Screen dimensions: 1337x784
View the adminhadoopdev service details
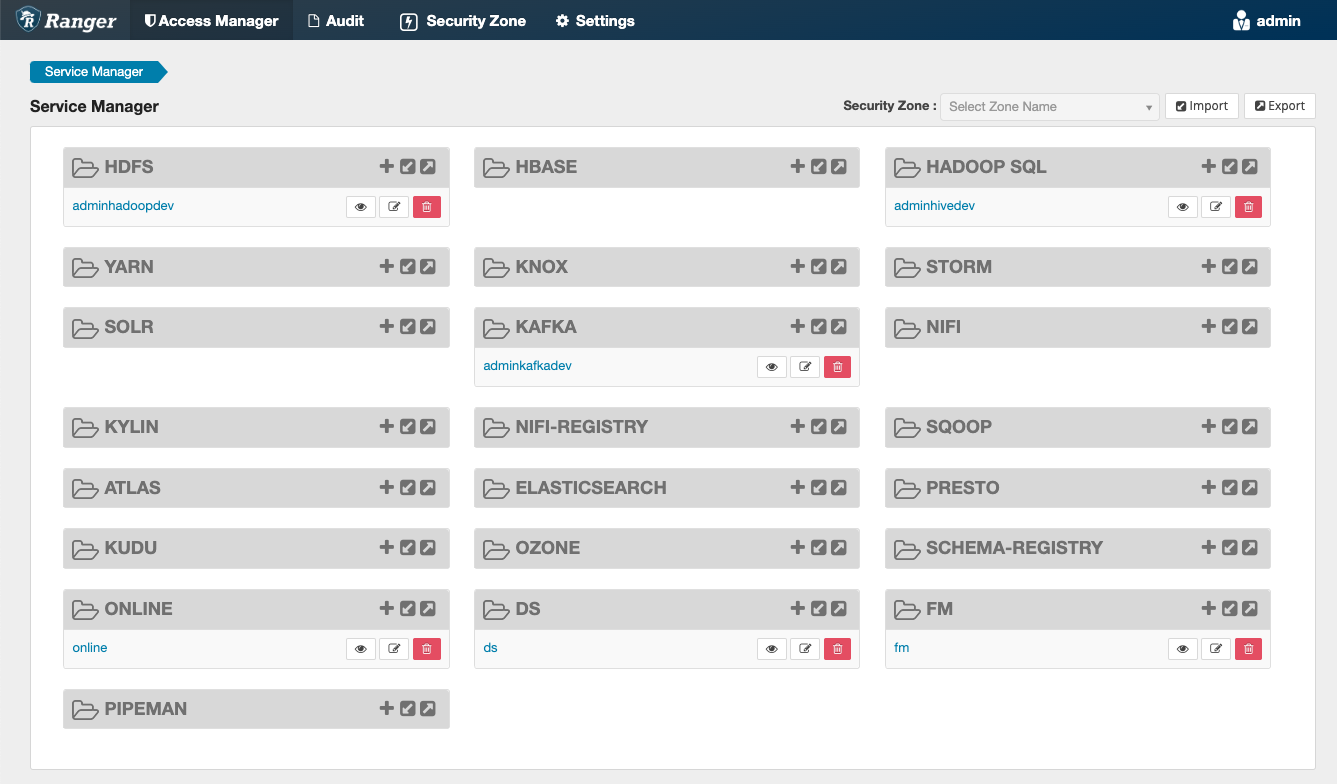361,207
